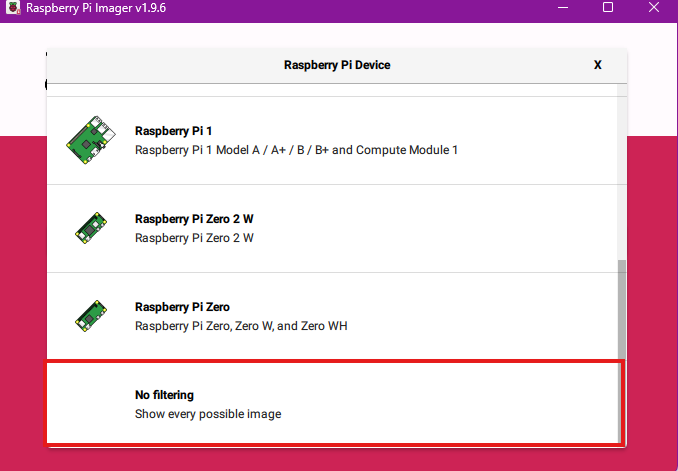
Task: Close the Raspberry Pi Device dialog with X
Action: (598, 65)
